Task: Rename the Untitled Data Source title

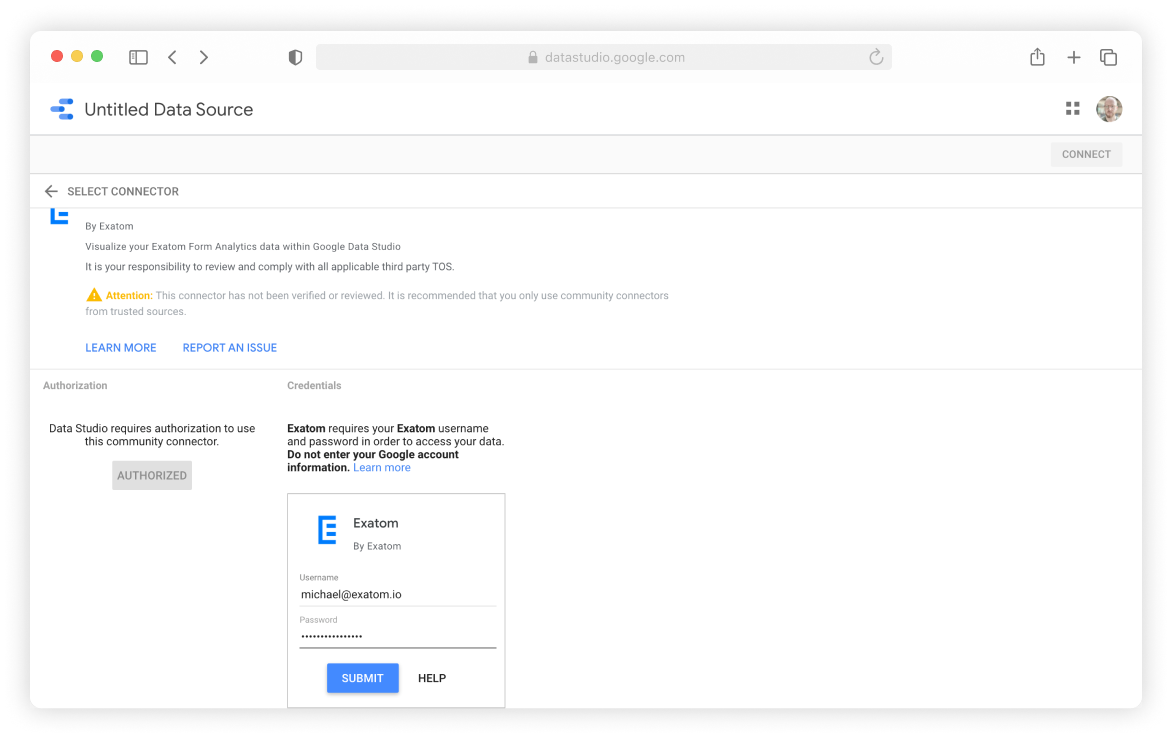Action: pos(169,110)
